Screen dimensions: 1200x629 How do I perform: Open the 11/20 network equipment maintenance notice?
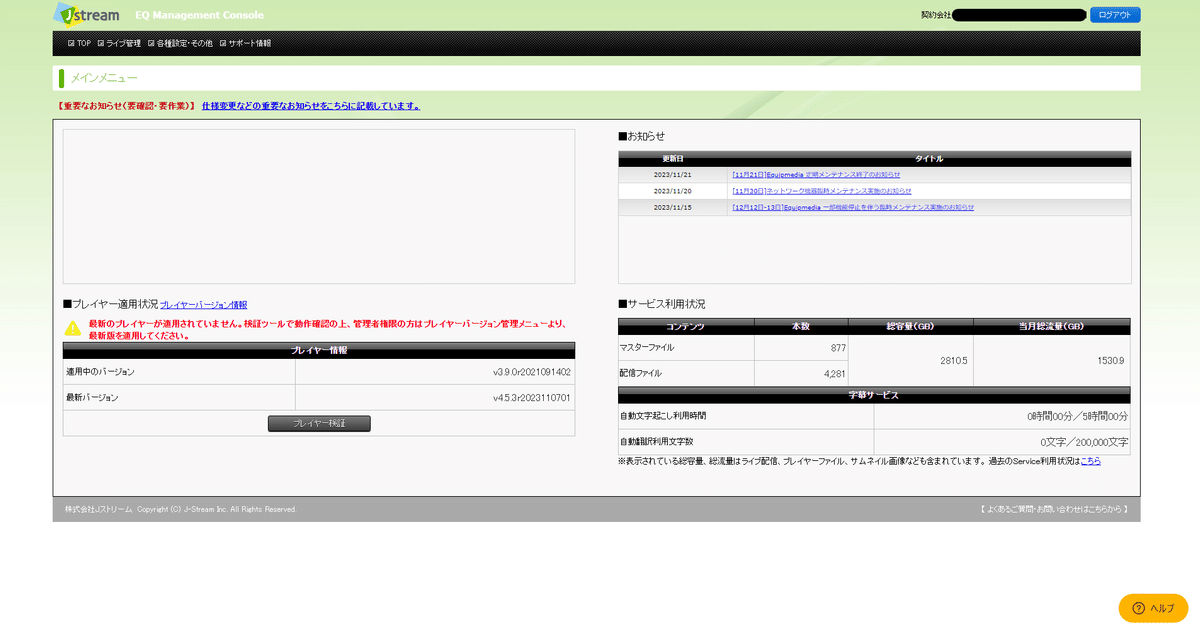point(822,191)
